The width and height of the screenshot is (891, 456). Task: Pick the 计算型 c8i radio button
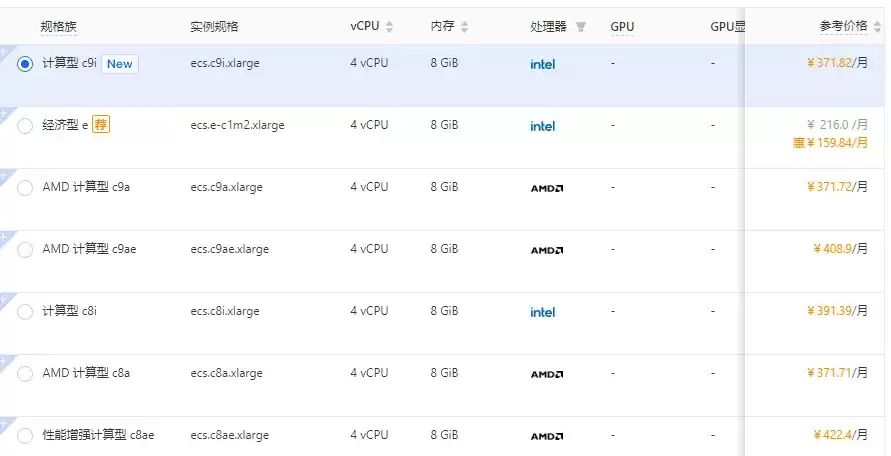pos(24,312)
